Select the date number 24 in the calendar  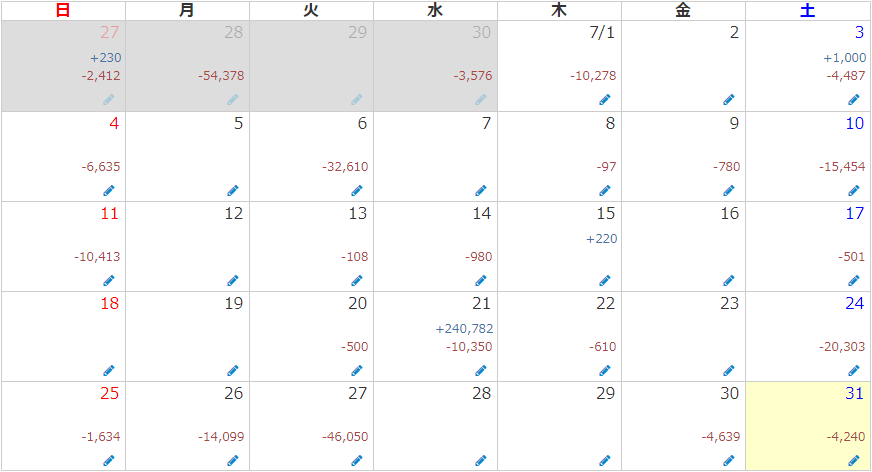click(x=854, y=304)
